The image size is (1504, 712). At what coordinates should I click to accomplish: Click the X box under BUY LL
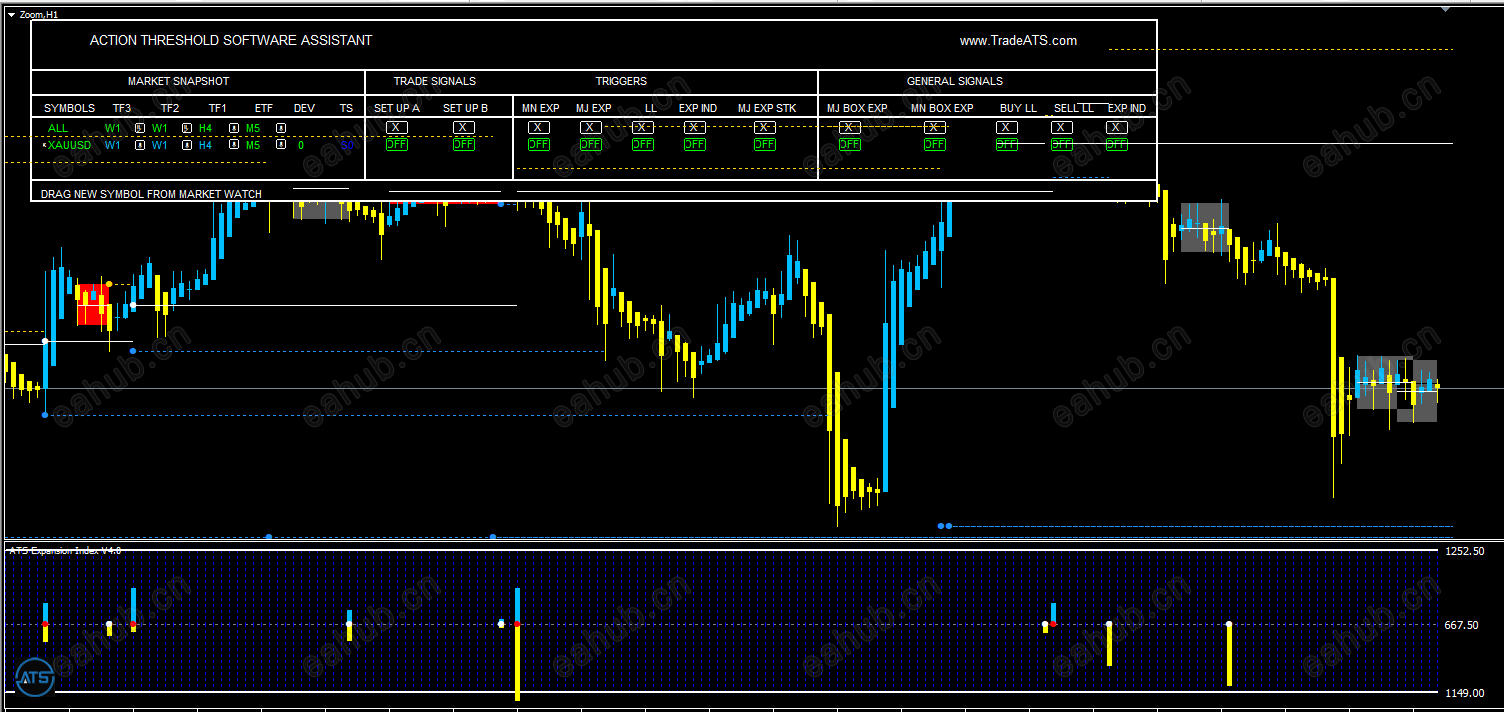(x=1007, y=127)
